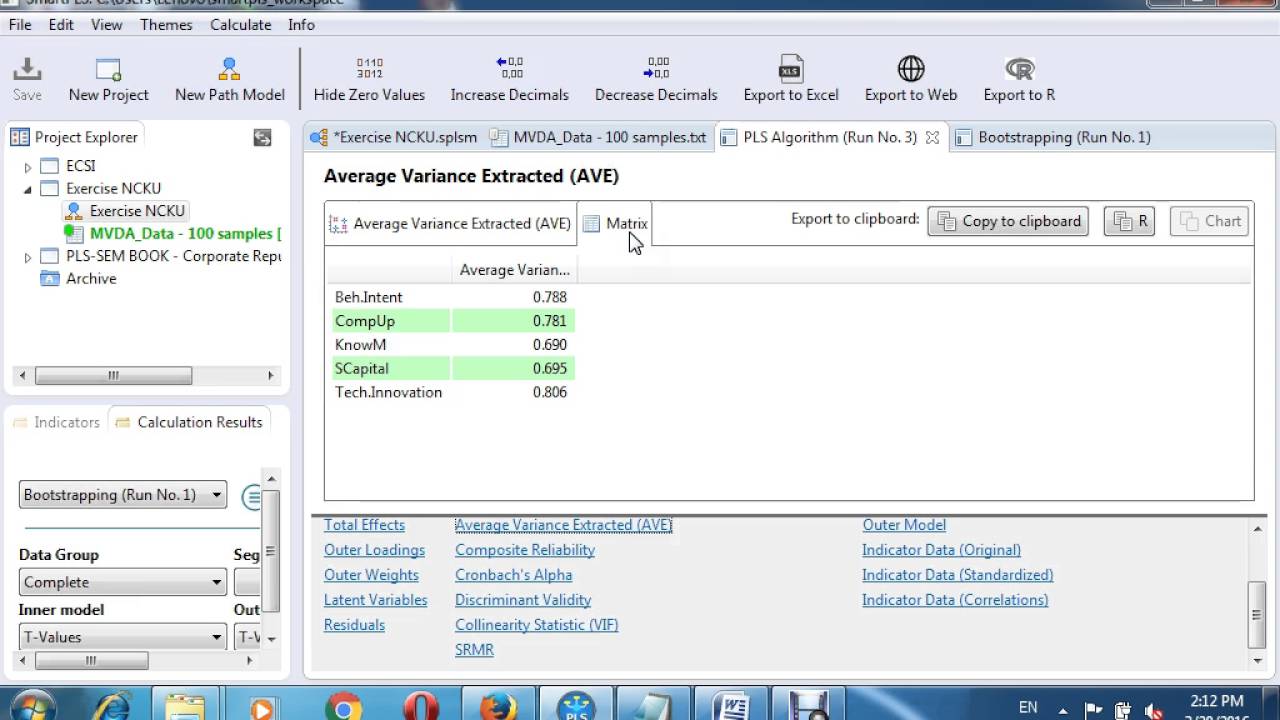Open the Outer Loadings link
Screen dimensions: 1280x720
click(x=374, y=550)
